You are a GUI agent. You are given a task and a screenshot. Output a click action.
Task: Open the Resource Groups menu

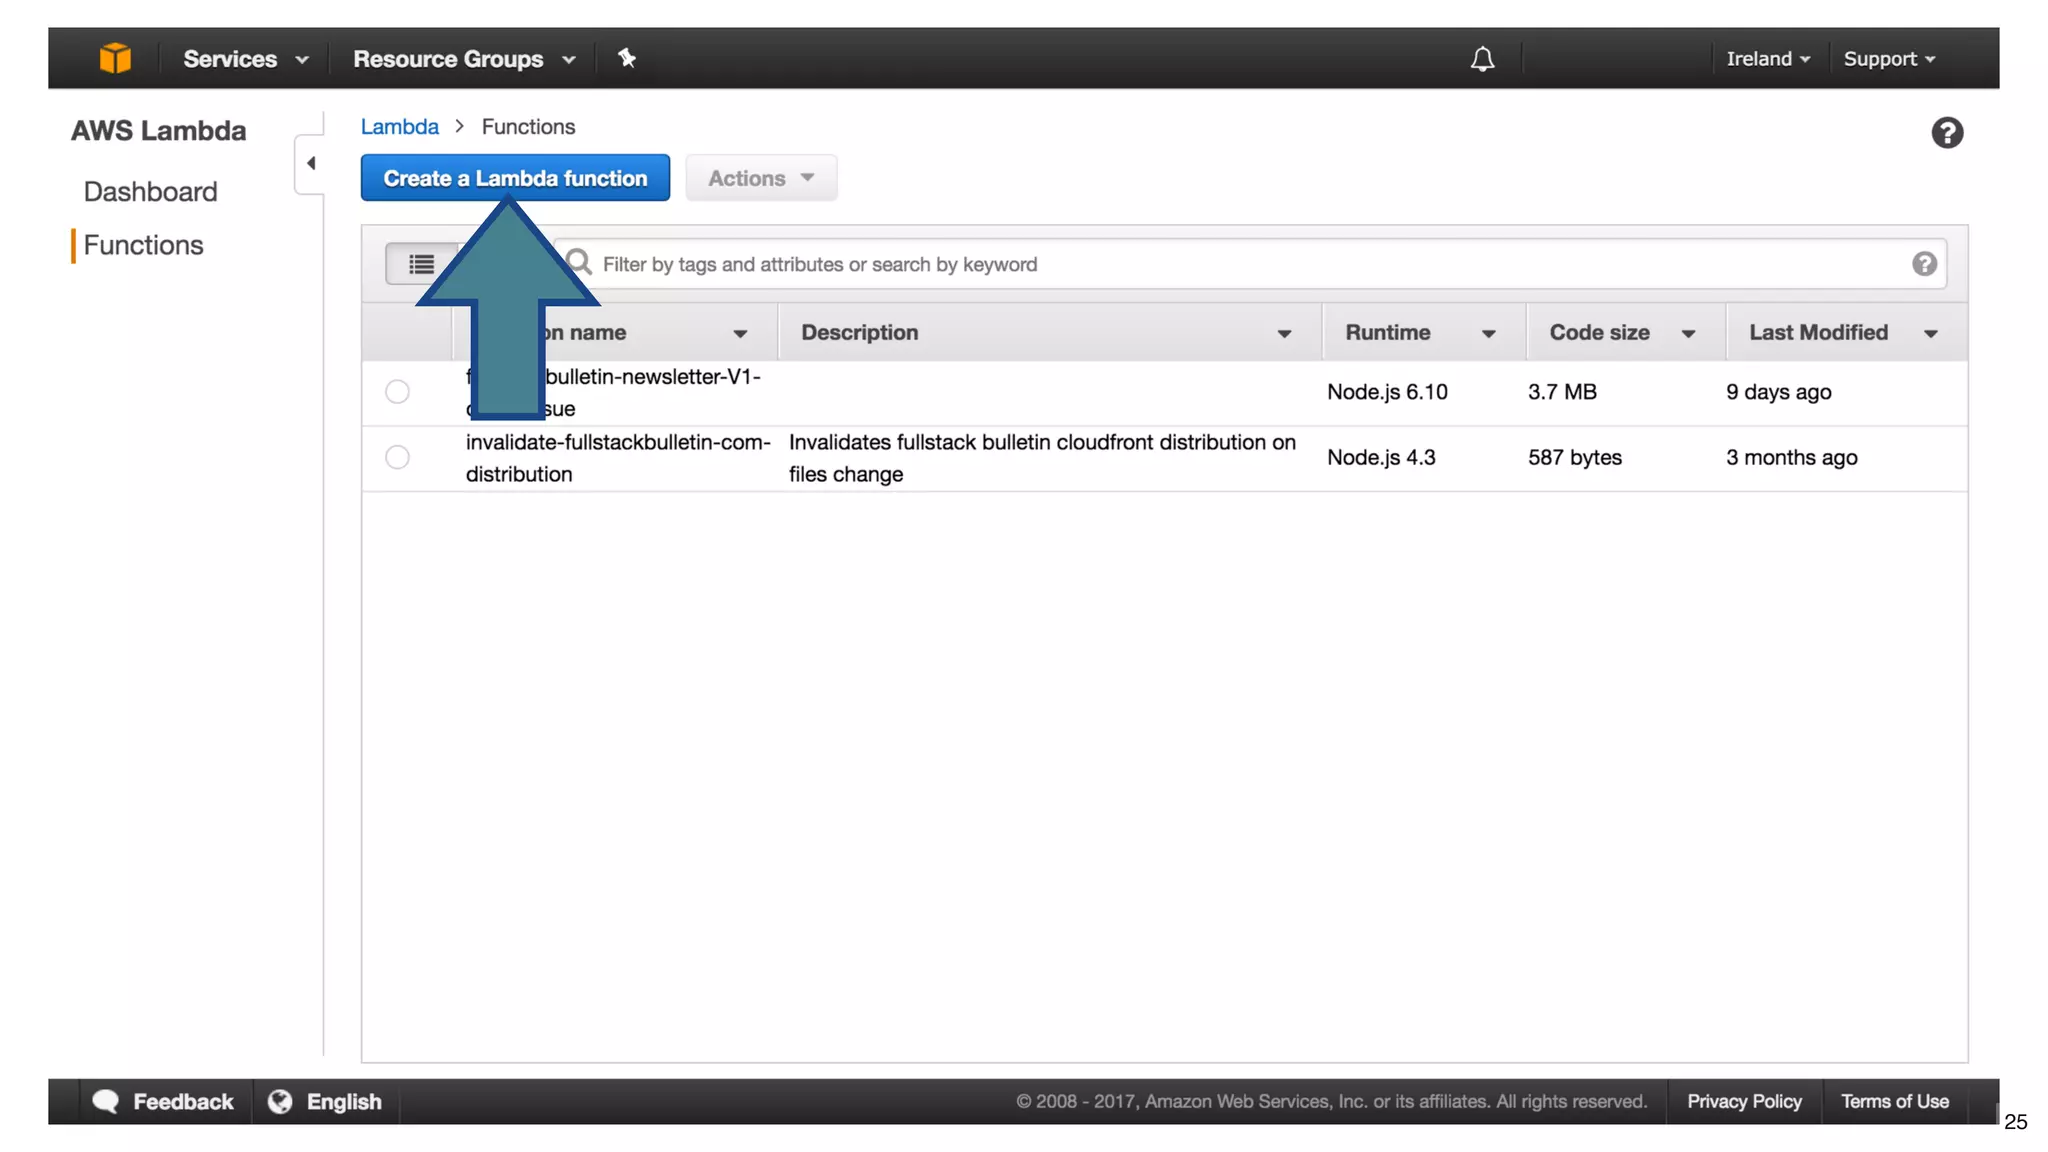tap(464, 59)
